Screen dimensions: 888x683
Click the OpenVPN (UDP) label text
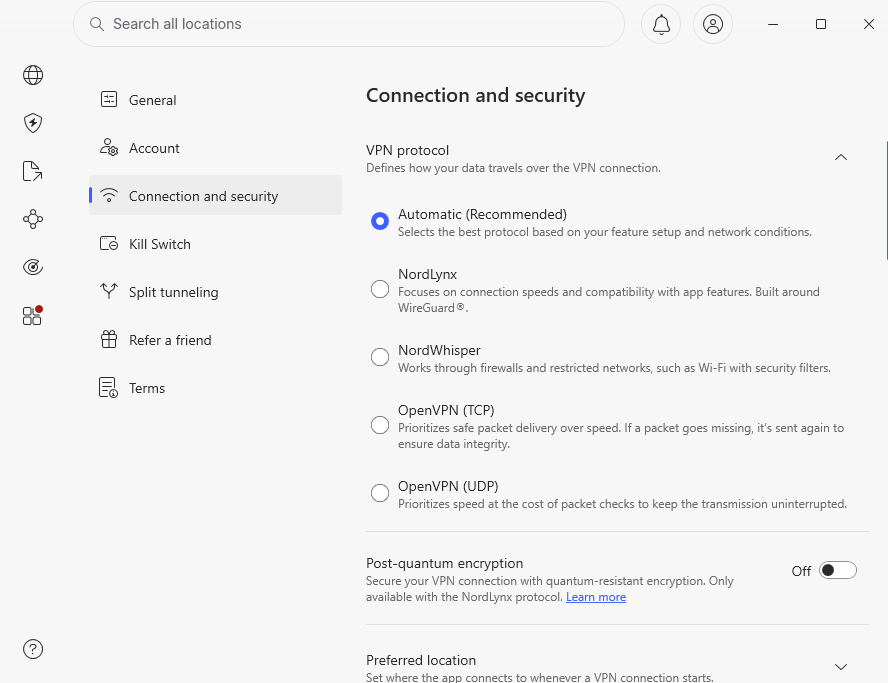[x=449, y=486]
